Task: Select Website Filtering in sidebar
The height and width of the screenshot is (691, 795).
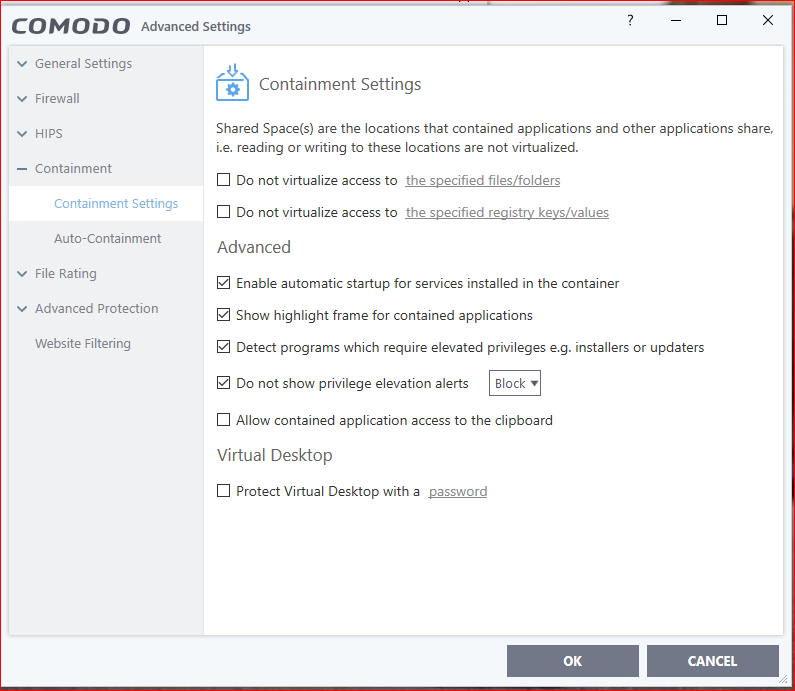Action: click(82, 344)
